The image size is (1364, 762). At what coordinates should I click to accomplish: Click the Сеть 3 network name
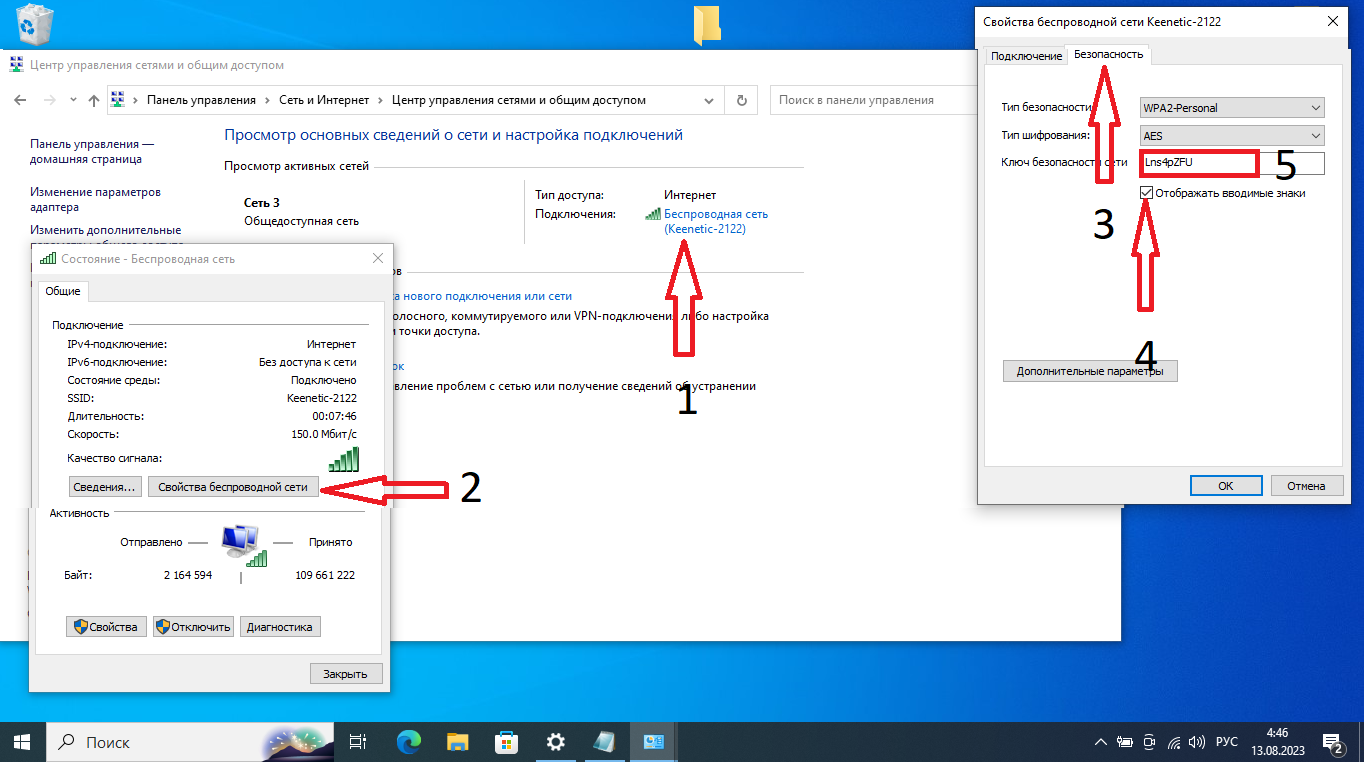click(262, 202)
